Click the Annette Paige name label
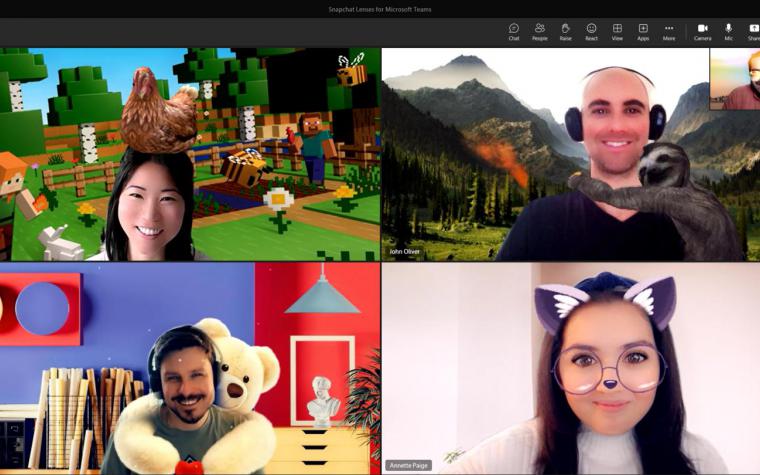Image resolution: width=760 pixels, height=475 pixels. [x=409, y=465]
